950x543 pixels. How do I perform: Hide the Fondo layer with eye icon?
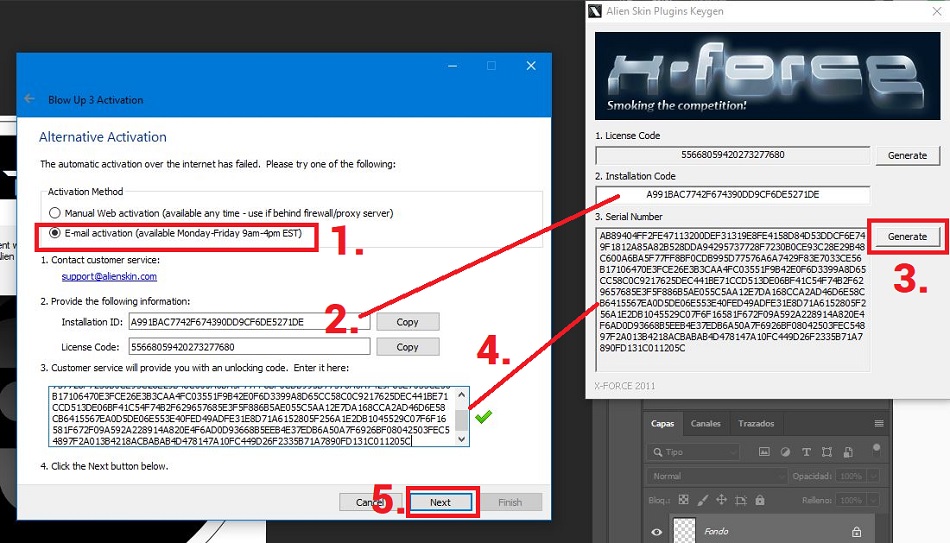(x=657, y=532)
